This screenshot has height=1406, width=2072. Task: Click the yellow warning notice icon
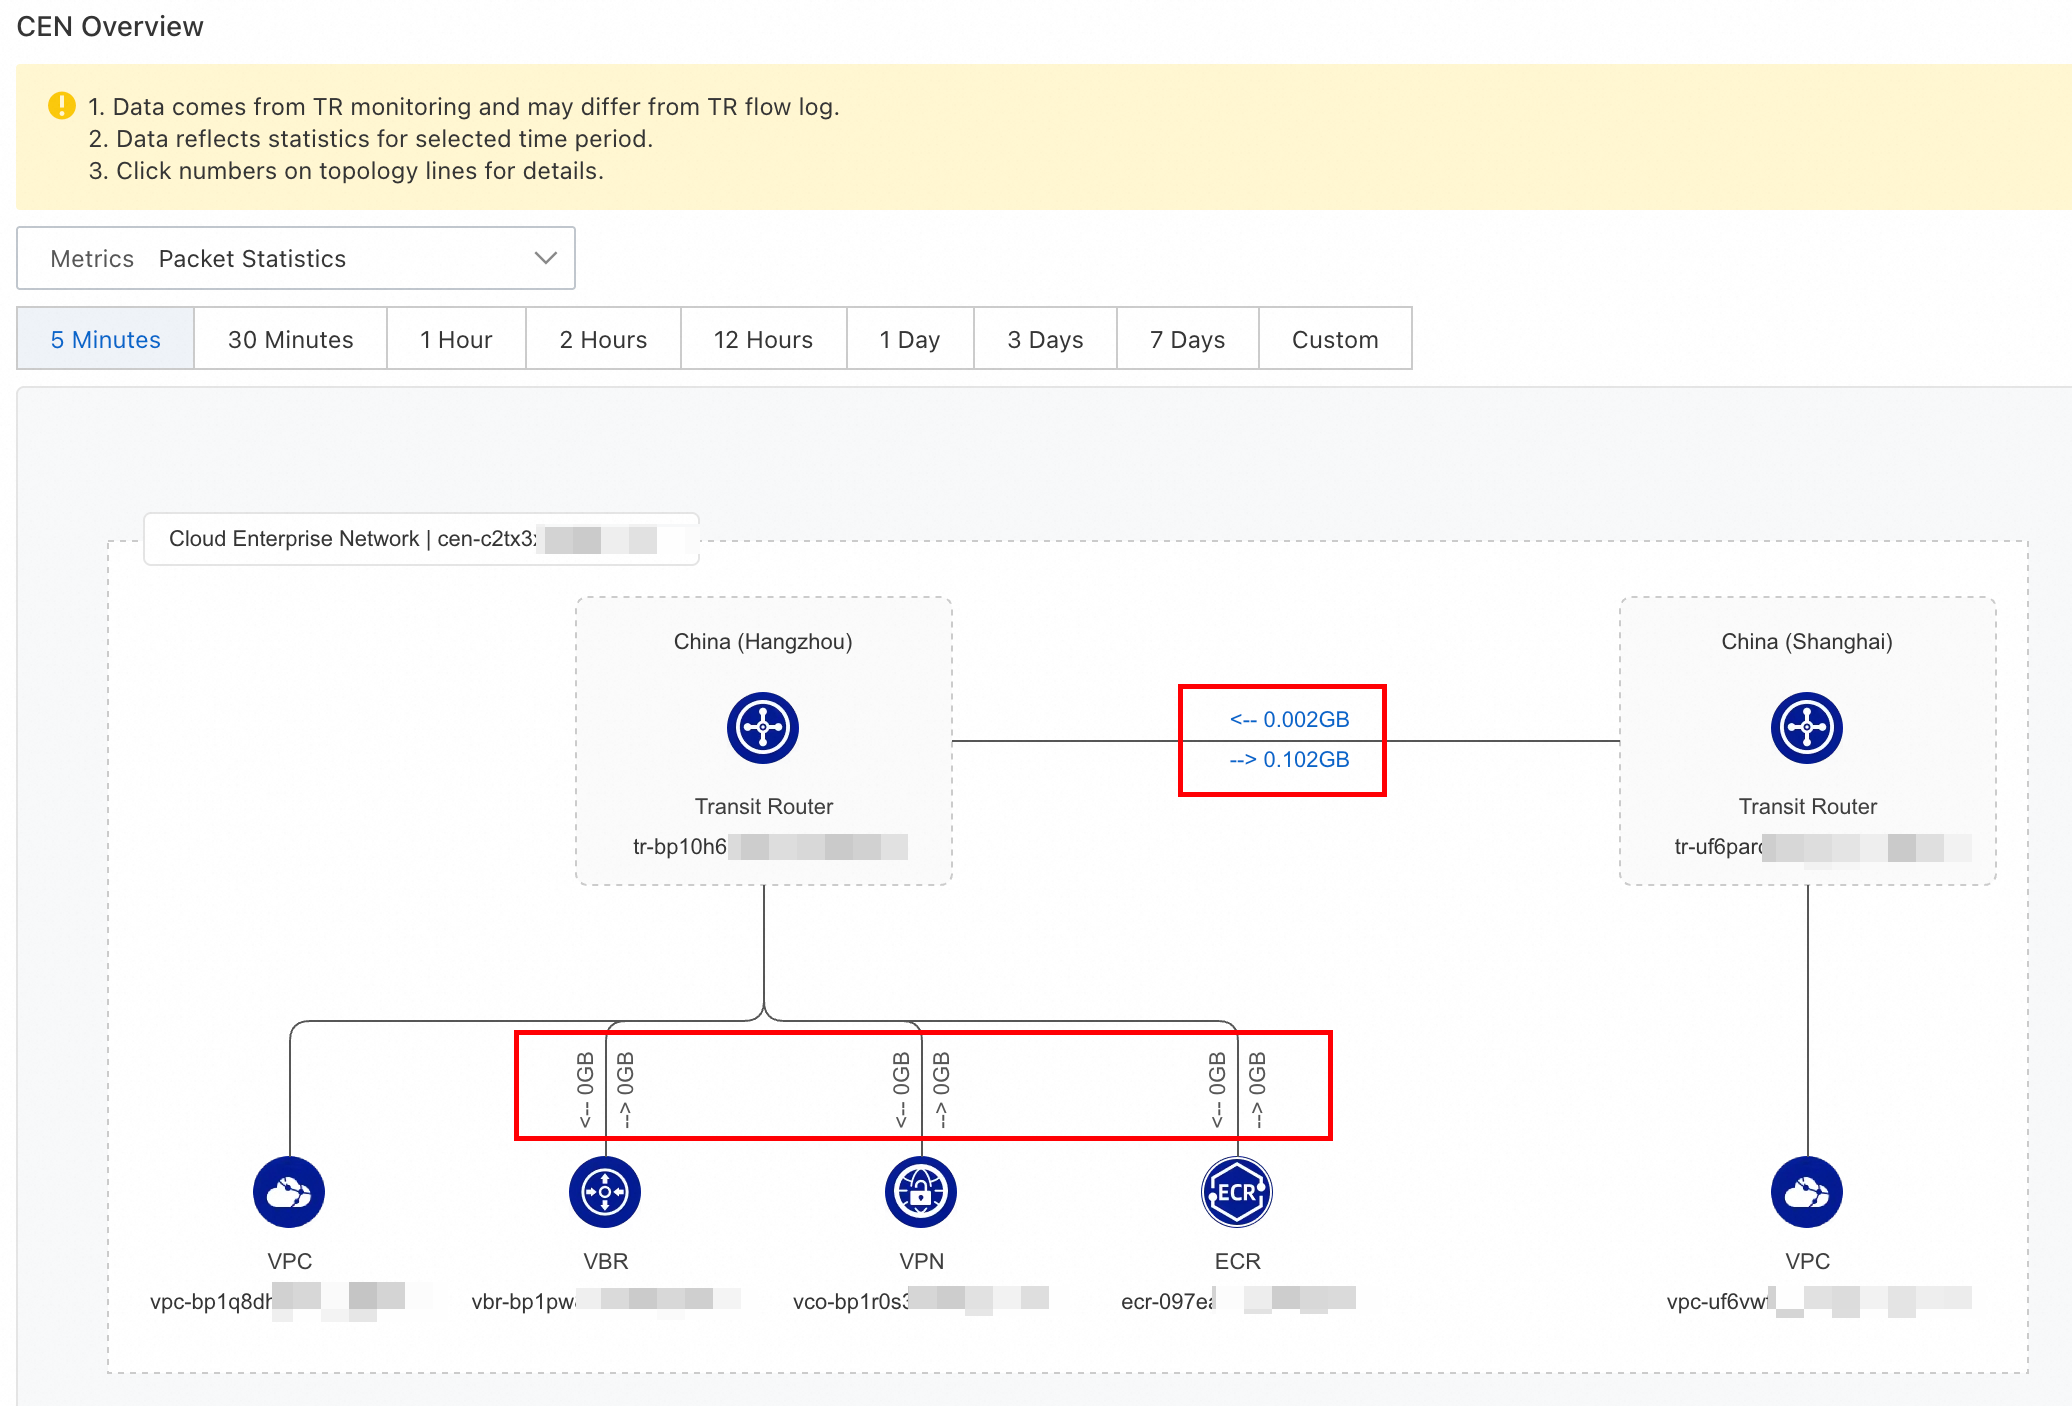pos(62,105)
